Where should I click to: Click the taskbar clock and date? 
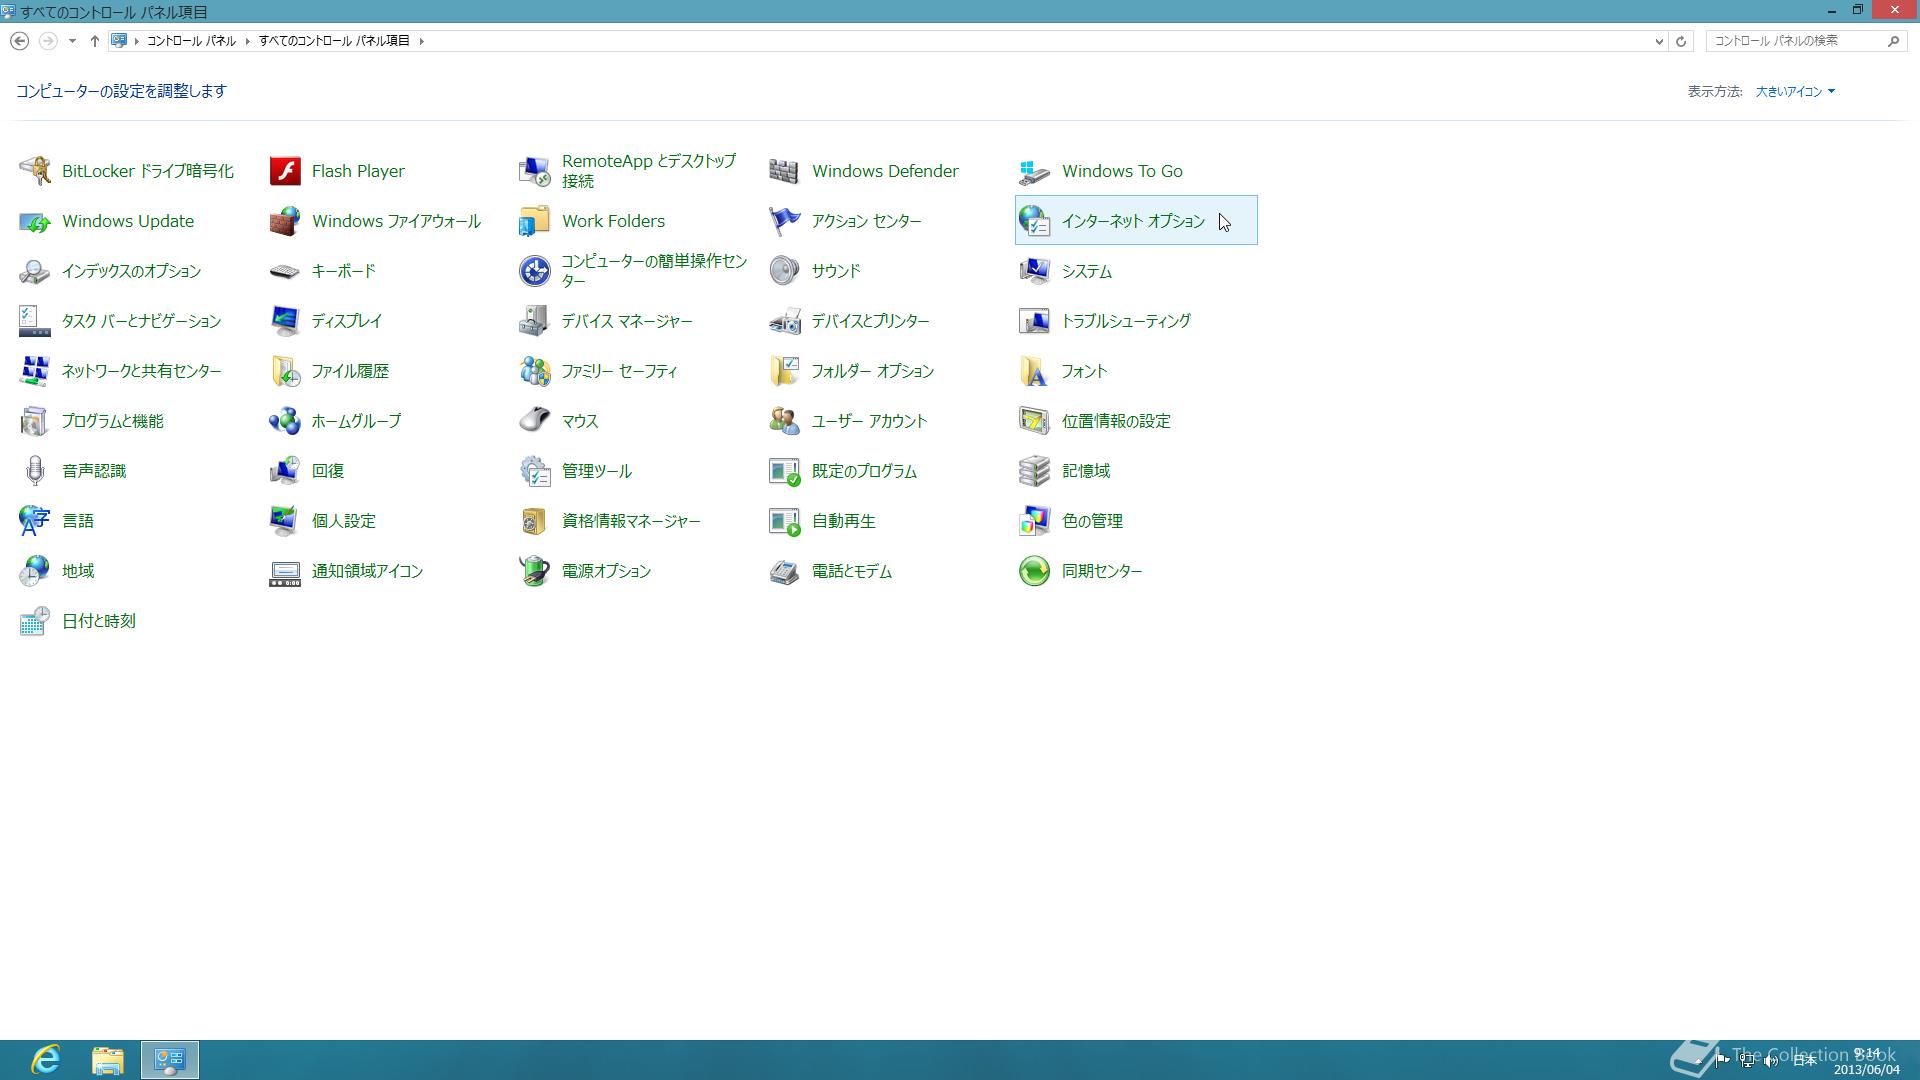click(x=1866, y=1061)
